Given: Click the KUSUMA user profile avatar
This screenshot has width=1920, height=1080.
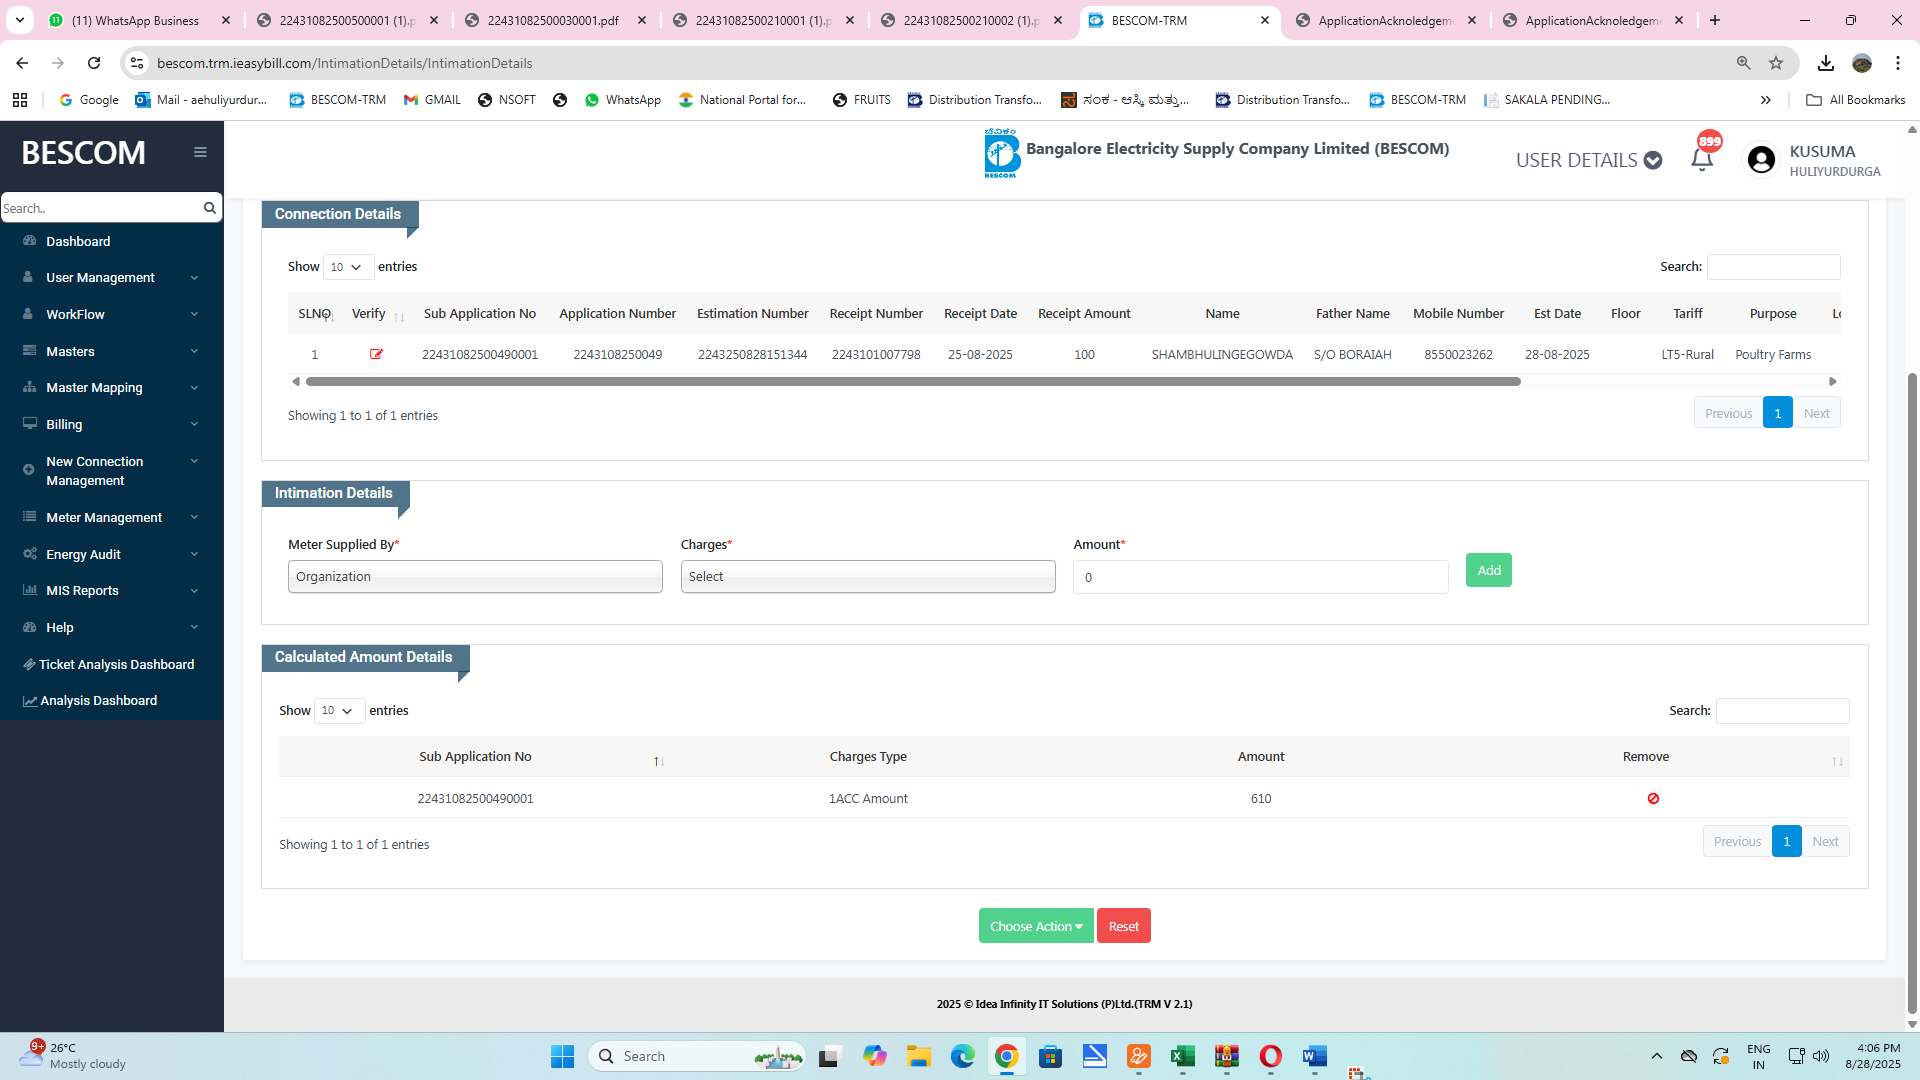Looking at the screenshot, I should click(1761, 160).
